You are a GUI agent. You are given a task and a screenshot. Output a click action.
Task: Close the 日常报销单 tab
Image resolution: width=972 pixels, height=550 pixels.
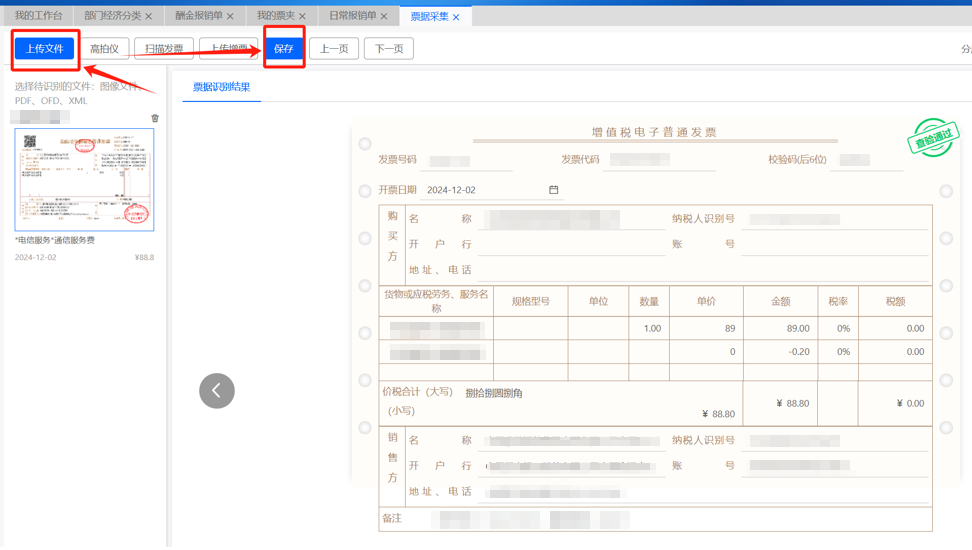tap(384, 17)
